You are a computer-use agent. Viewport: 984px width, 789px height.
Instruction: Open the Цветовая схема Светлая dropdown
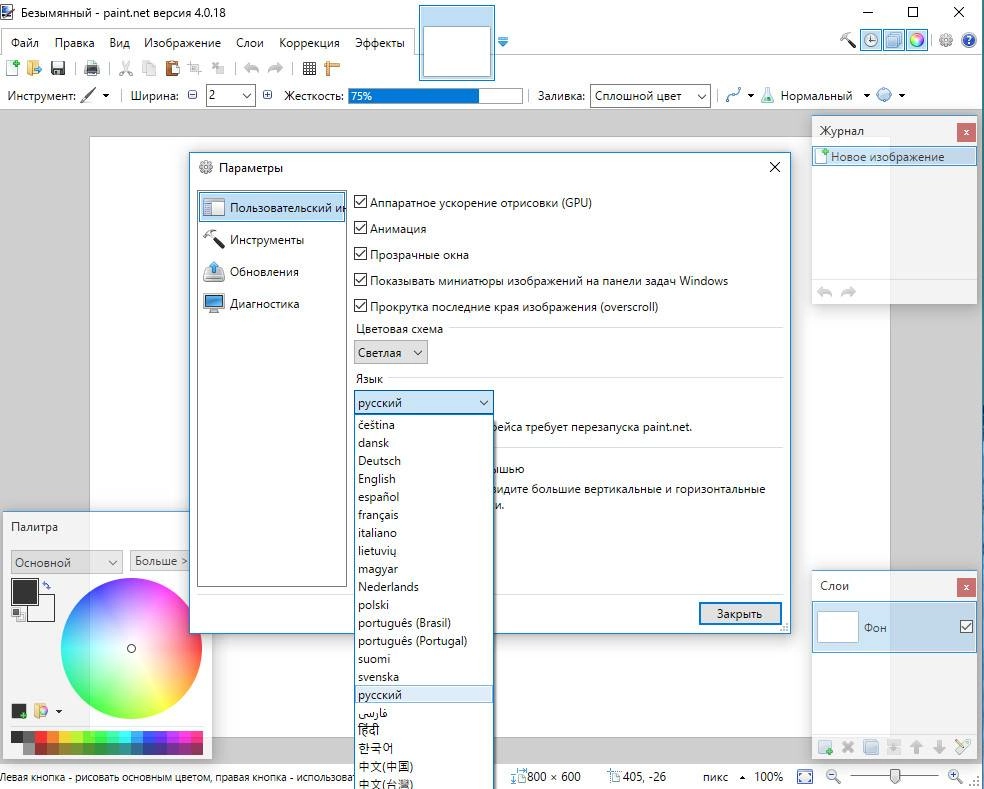[x=391, y=353]
